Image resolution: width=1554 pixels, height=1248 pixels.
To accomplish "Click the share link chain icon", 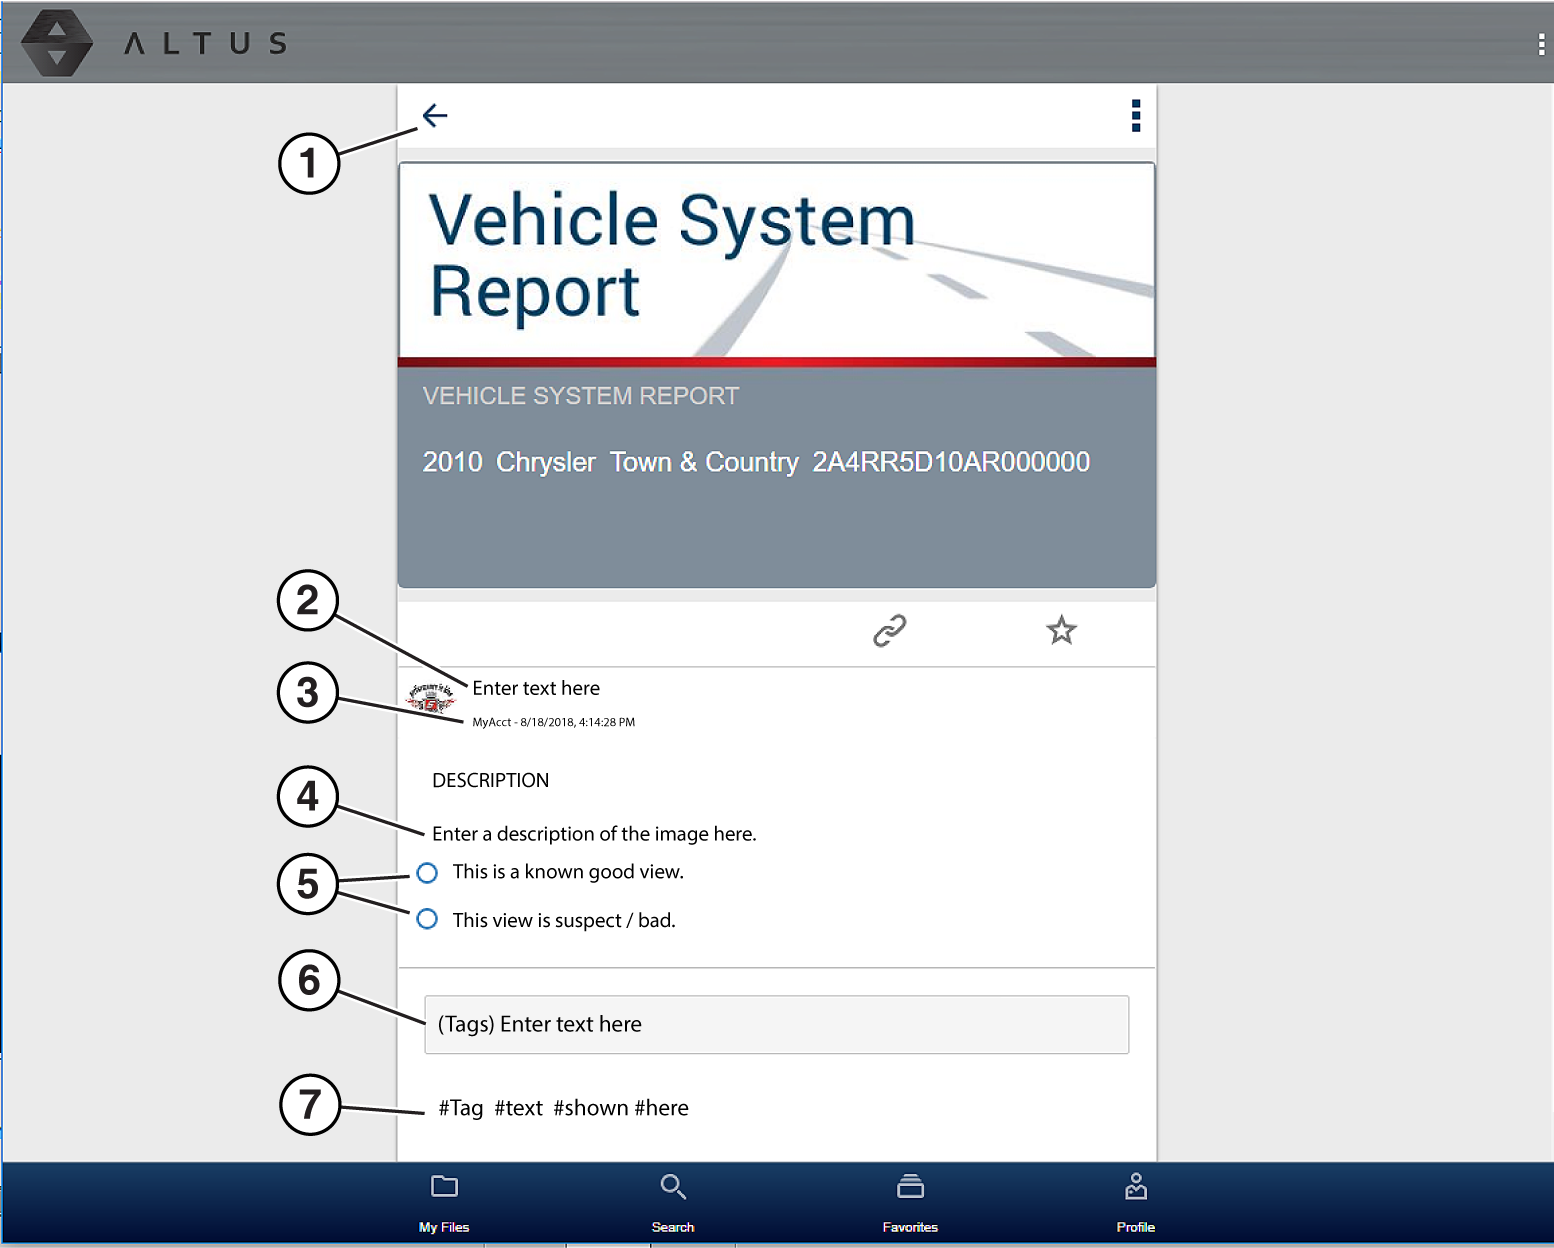I will point(889,631).
